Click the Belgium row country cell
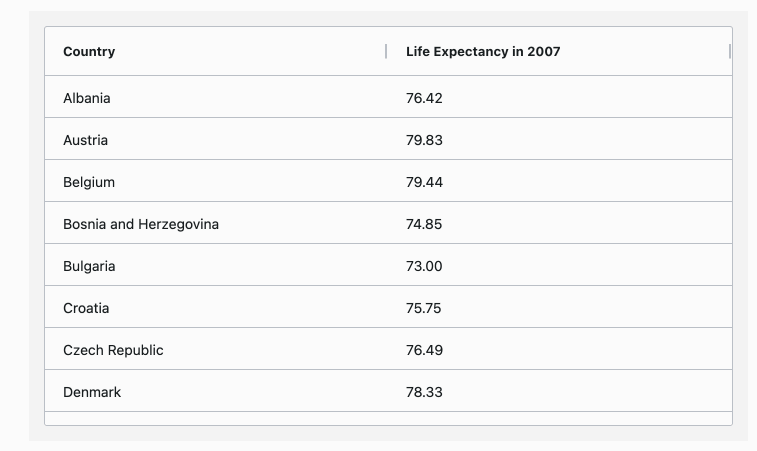757x451 pixels. pos(89,182)
